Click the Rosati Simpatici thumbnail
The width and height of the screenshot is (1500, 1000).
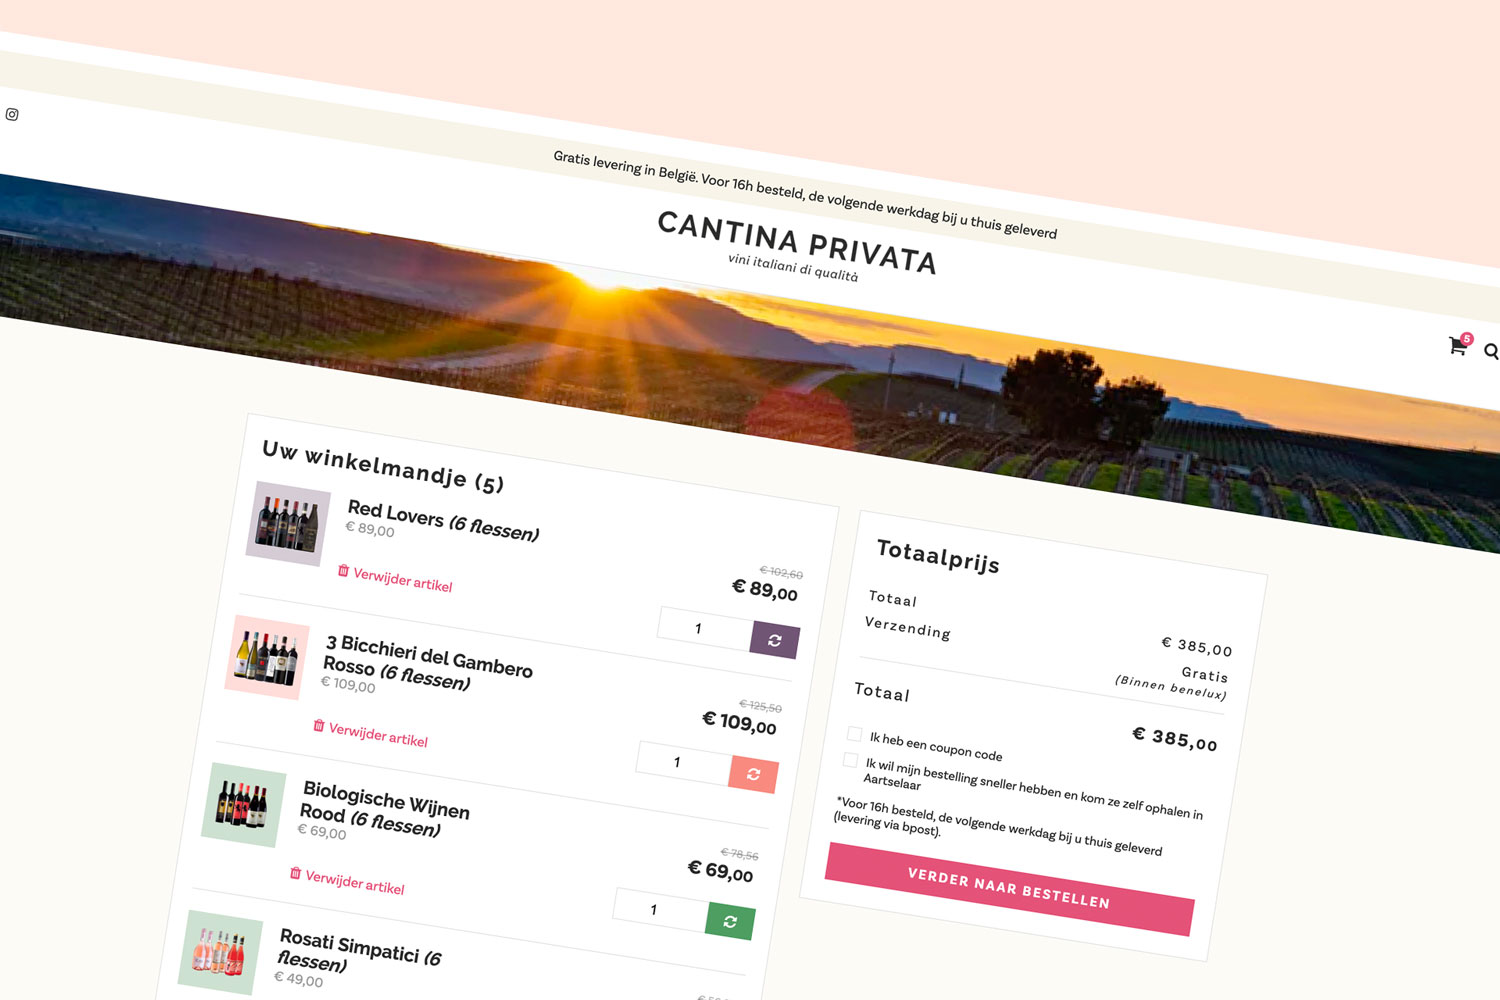coord(220,952)
